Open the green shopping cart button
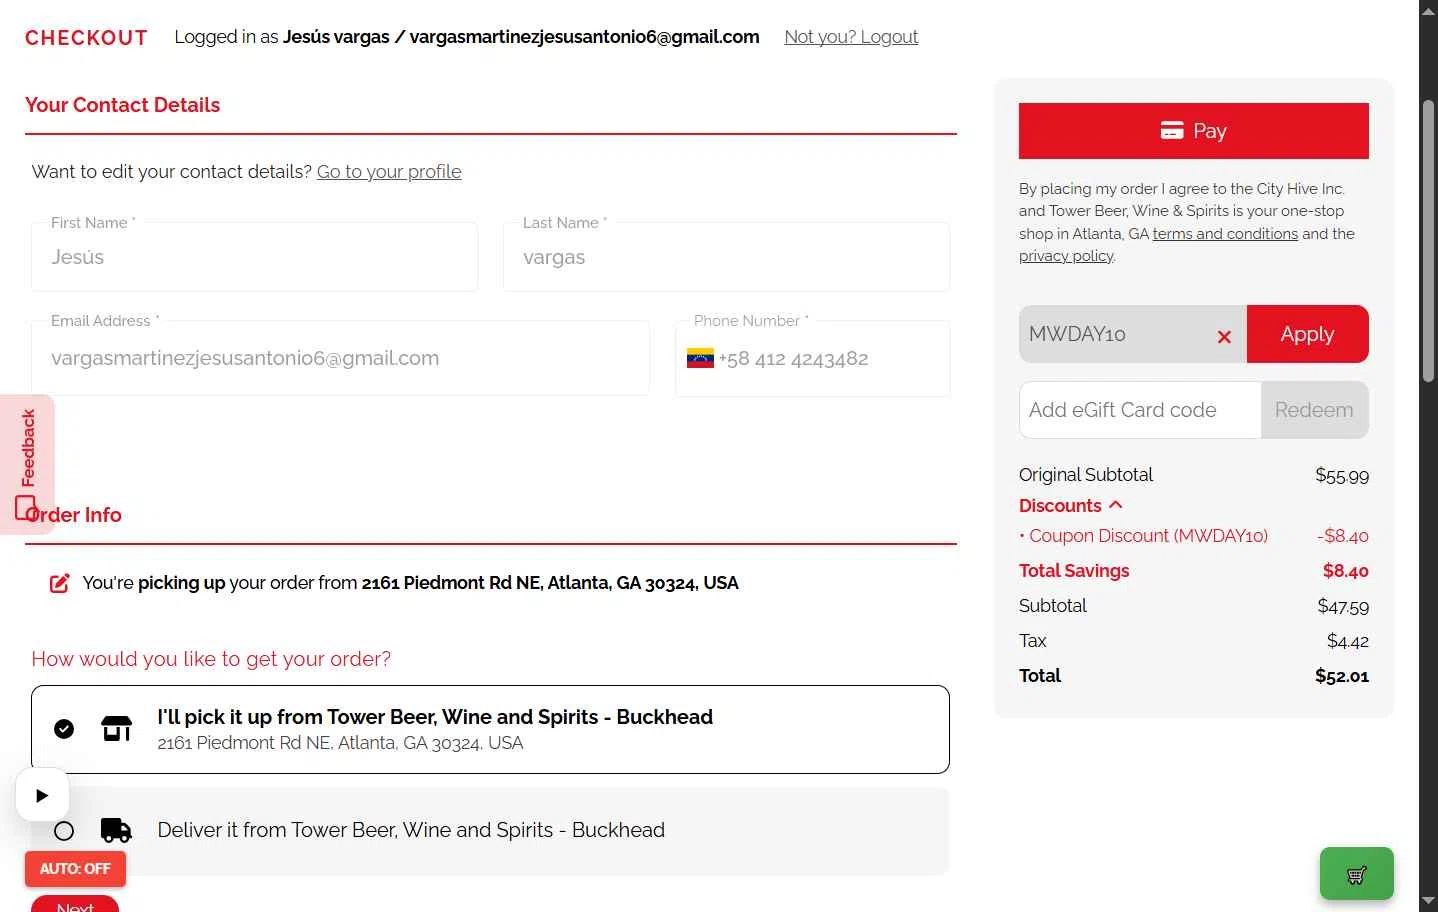 click(1357, 874)
